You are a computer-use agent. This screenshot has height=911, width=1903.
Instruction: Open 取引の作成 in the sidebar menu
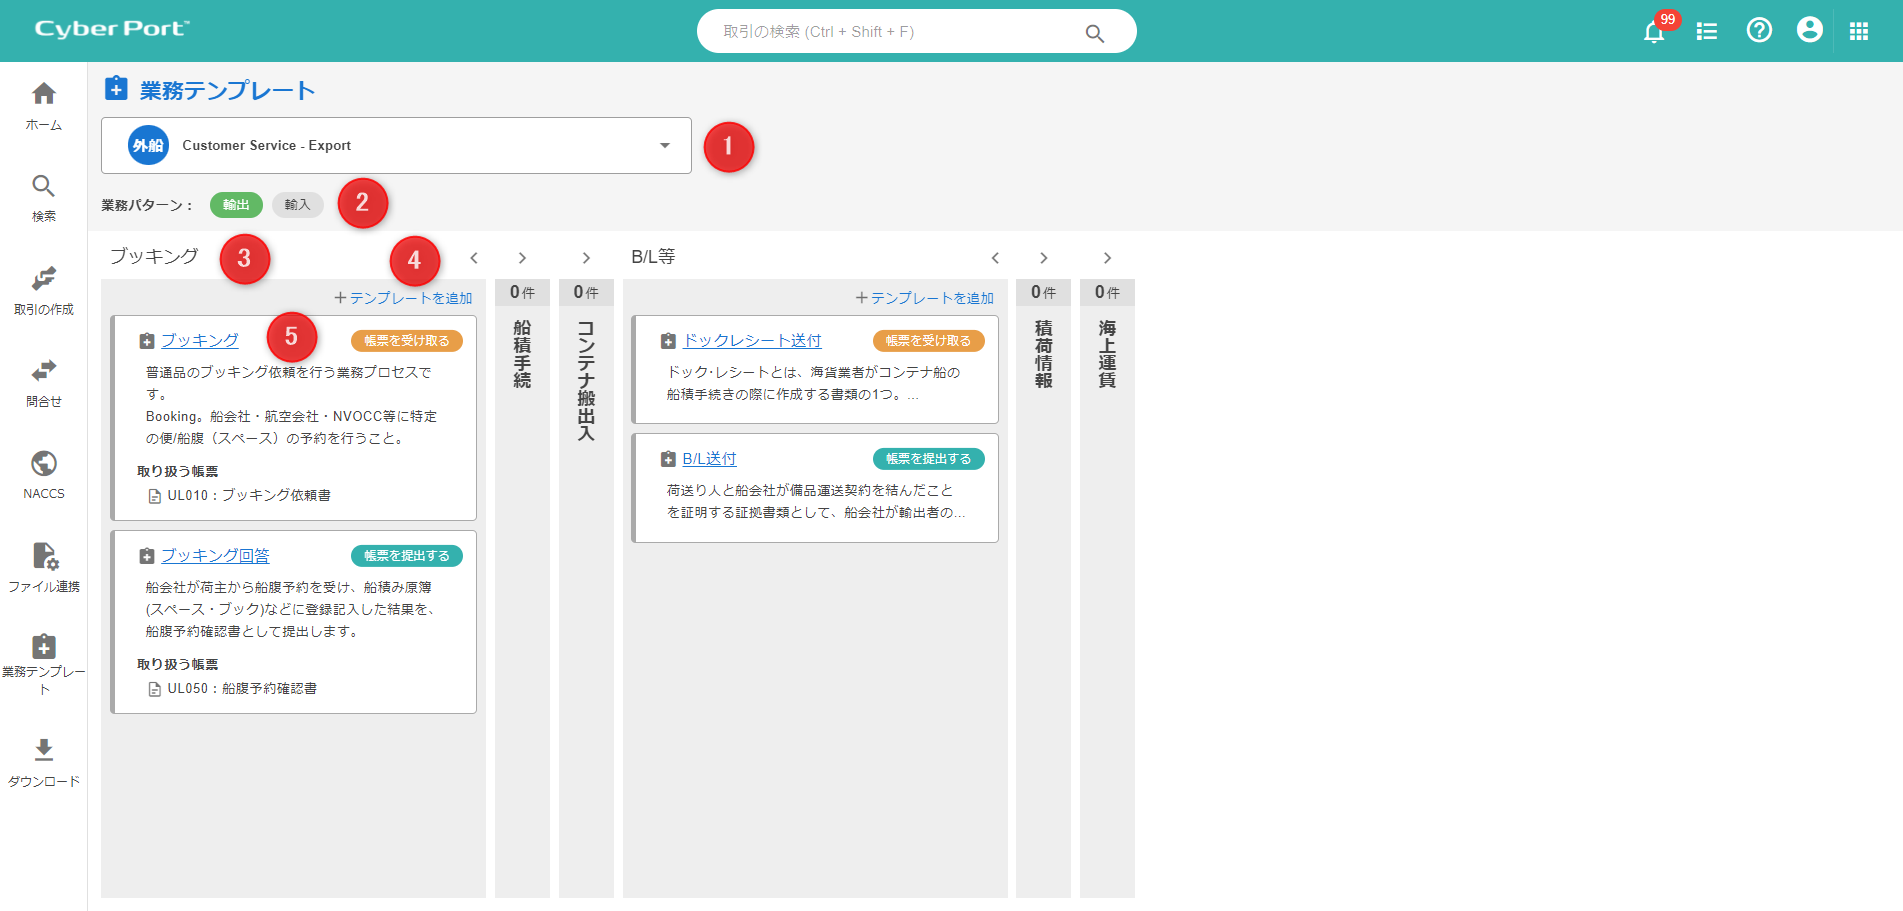tap(44, 289)
